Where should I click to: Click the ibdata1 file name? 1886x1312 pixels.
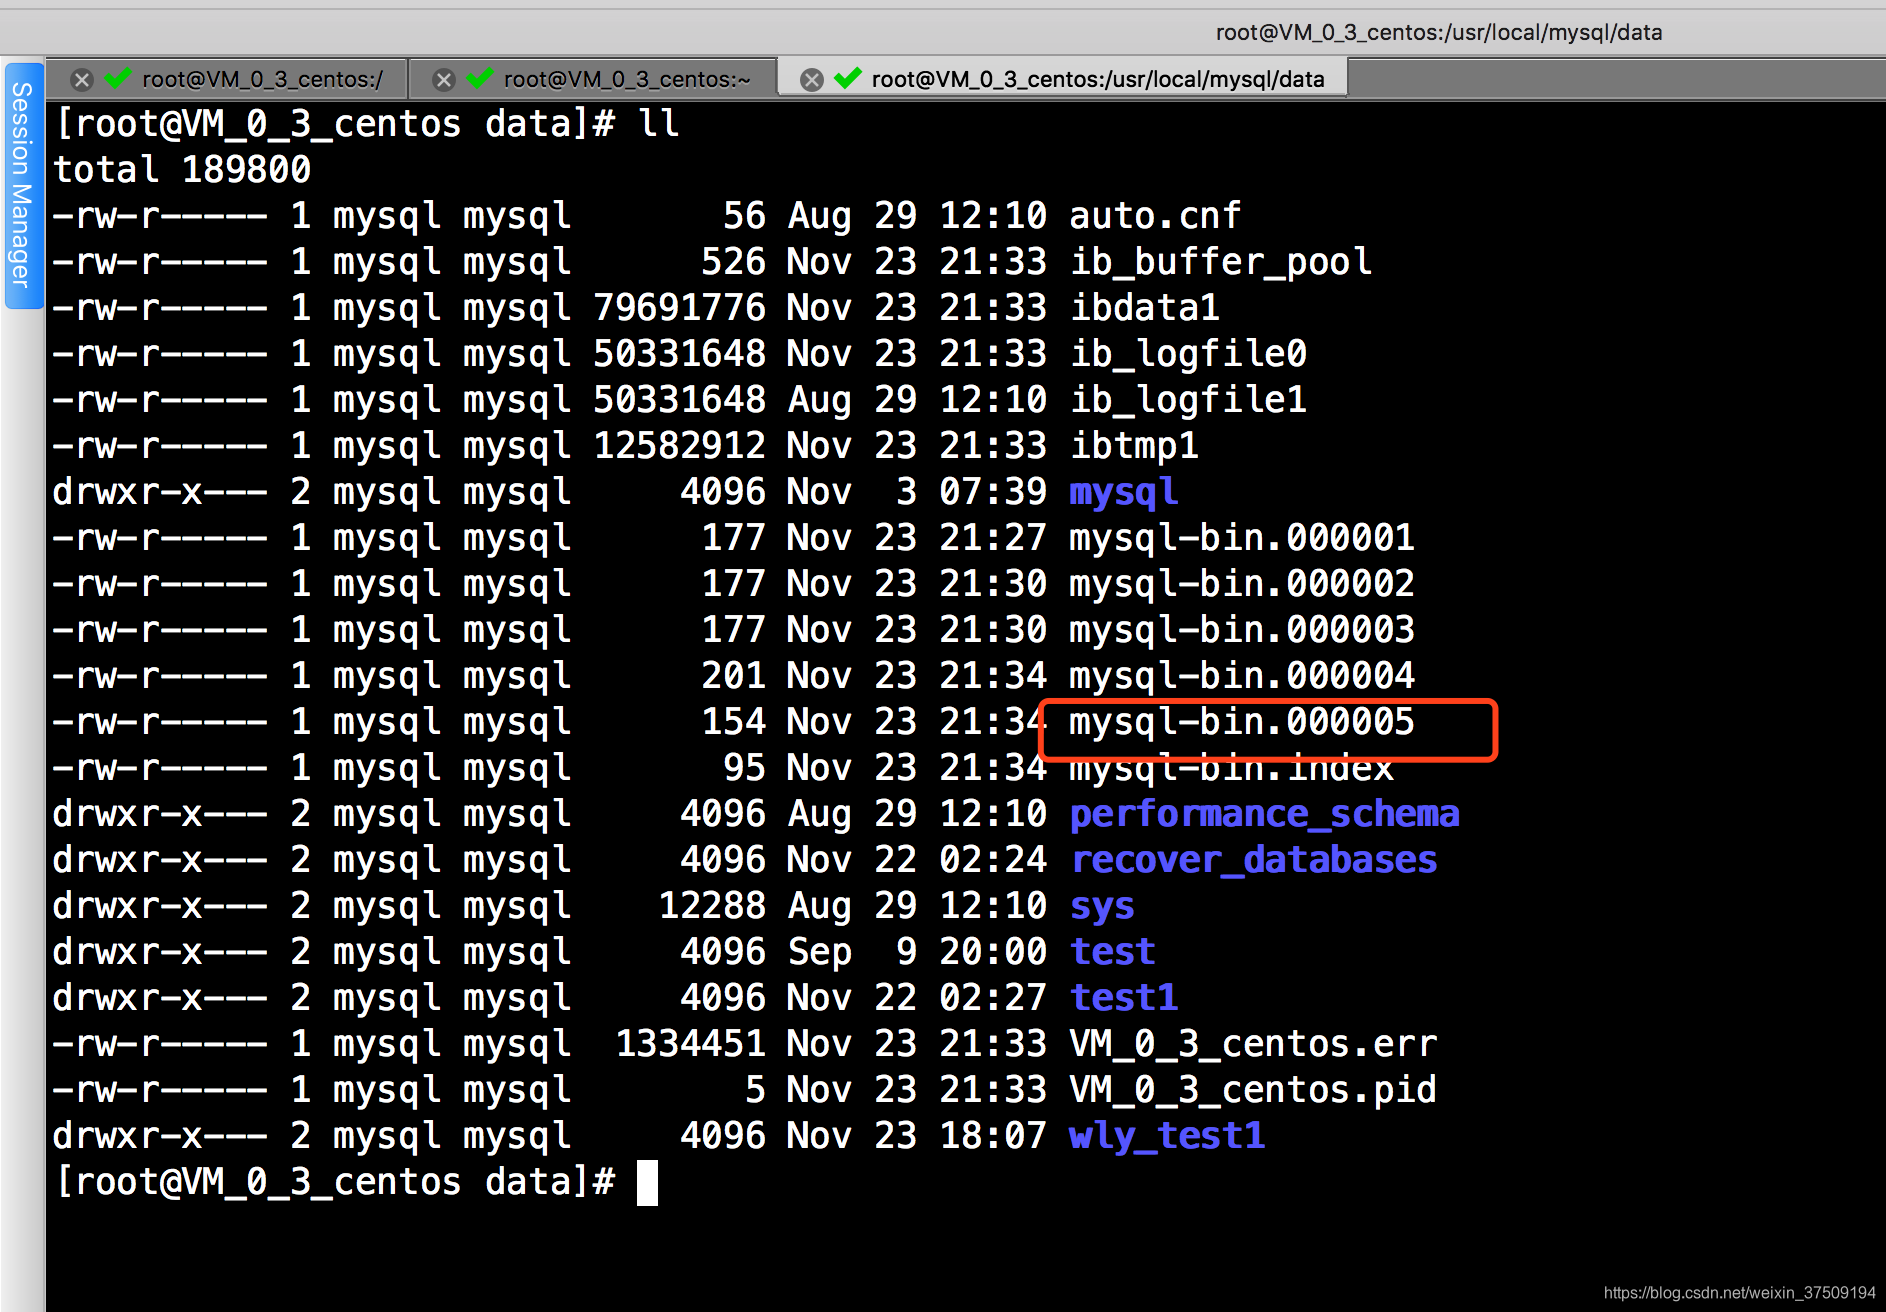(x=1144, y=307)
